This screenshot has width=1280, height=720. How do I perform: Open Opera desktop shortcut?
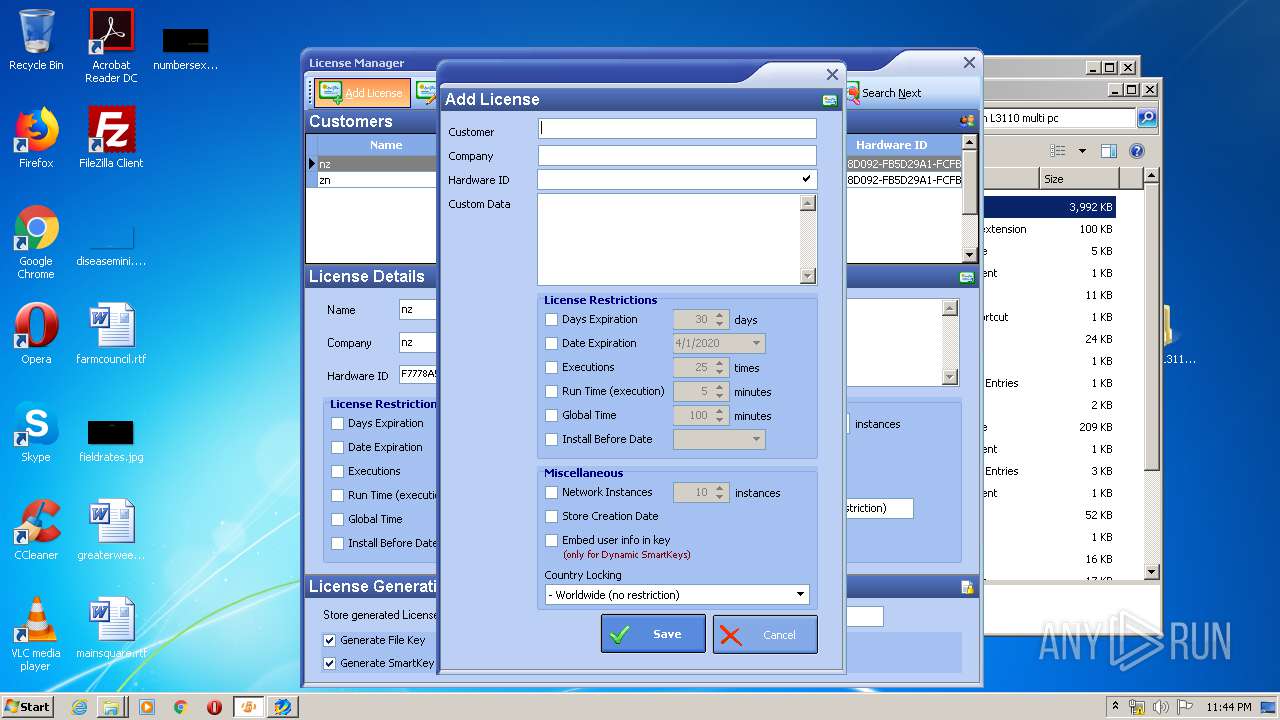pos(36,334)
